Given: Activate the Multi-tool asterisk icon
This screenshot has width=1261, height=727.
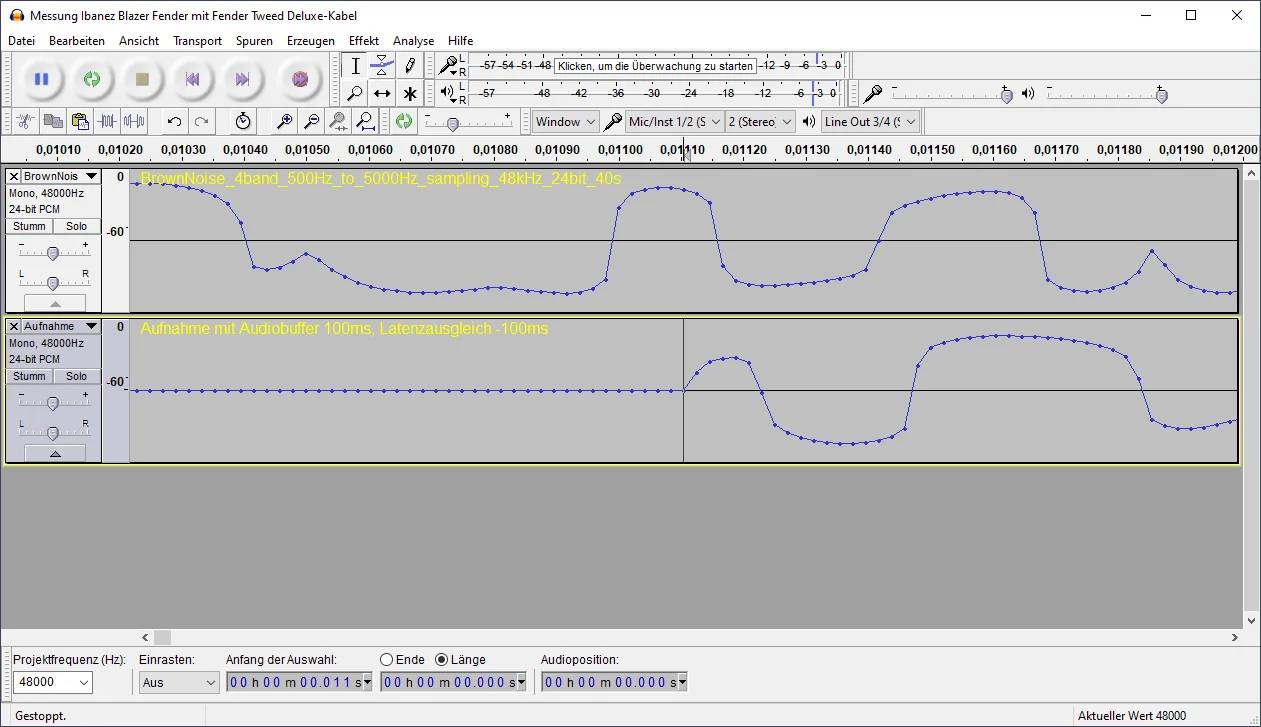Looking at the screenshot, I should coord(410,94).
